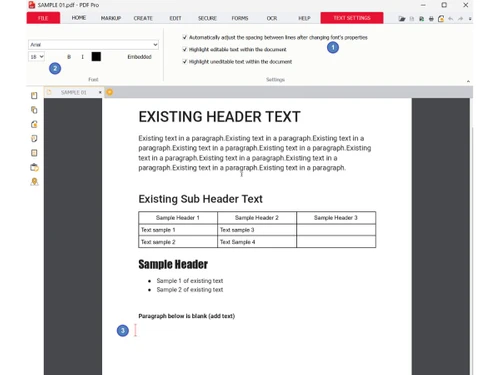Click the Sample Header 1 table cell
500x375 pixels.
(x=178, y=218)
